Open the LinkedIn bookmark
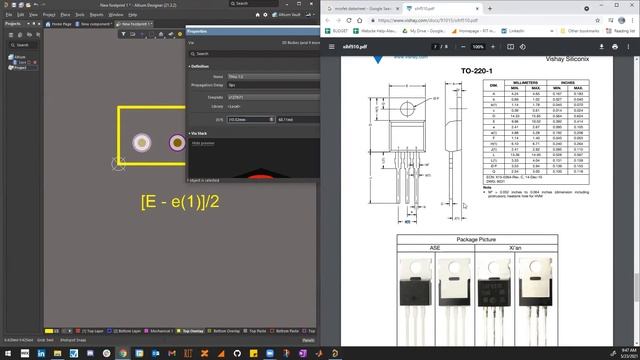640x360 pixels. click(513, 31)
